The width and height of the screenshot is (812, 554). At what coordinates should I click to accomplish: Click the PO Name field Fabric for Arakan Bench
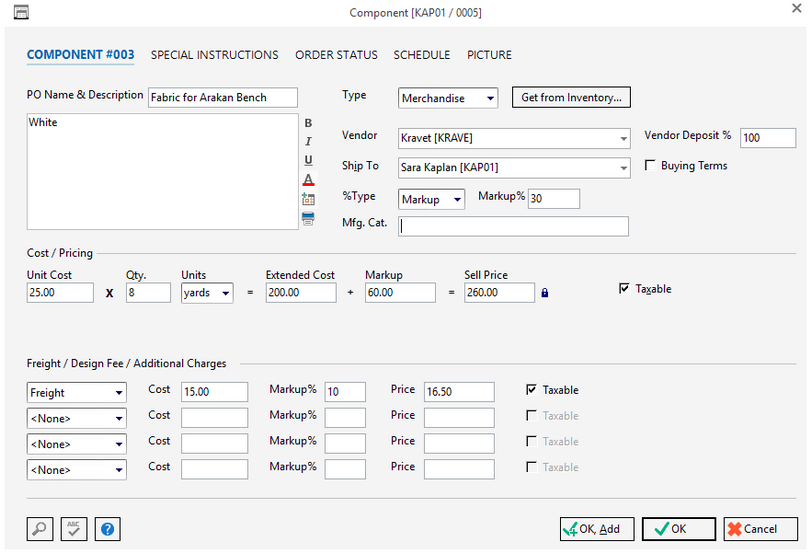pyautogui.click(x=223, y=97)
